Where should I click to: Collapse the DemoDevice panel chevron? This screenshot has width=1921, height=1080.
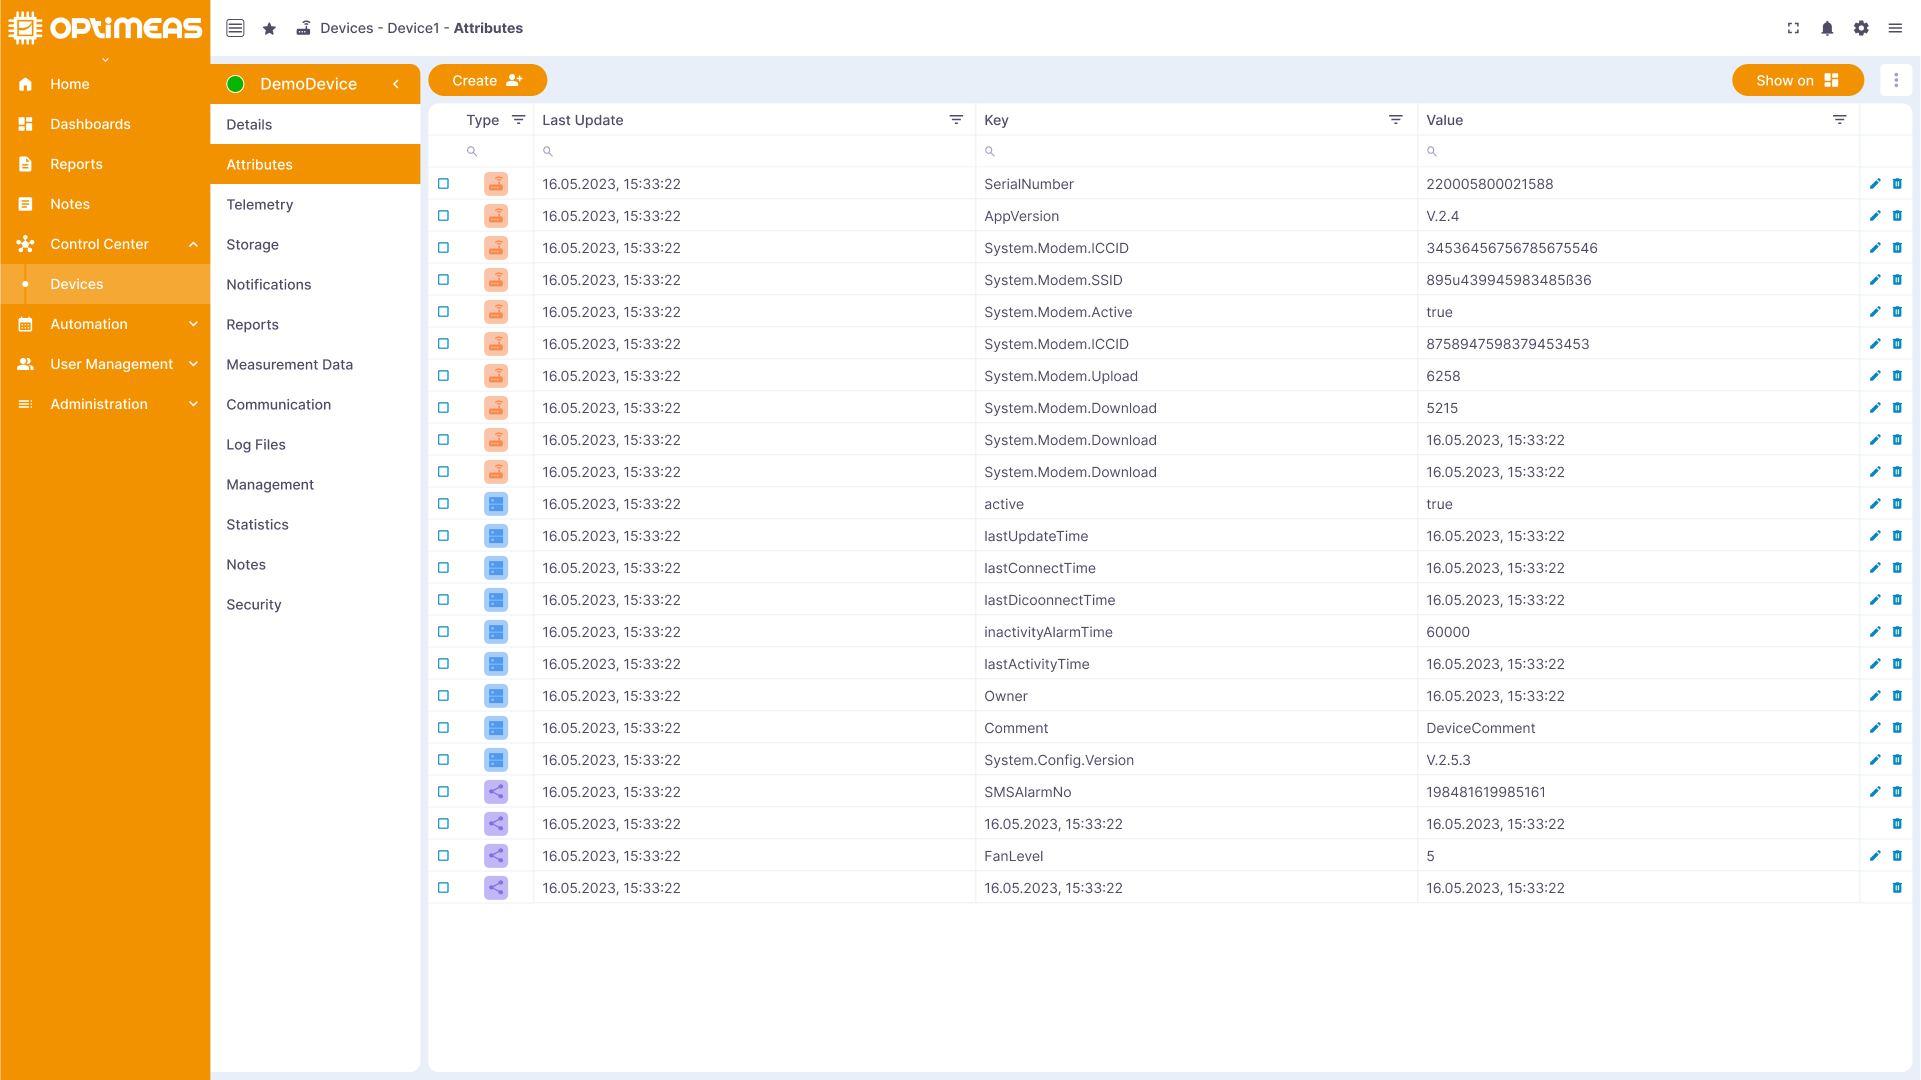pos(396,84)
